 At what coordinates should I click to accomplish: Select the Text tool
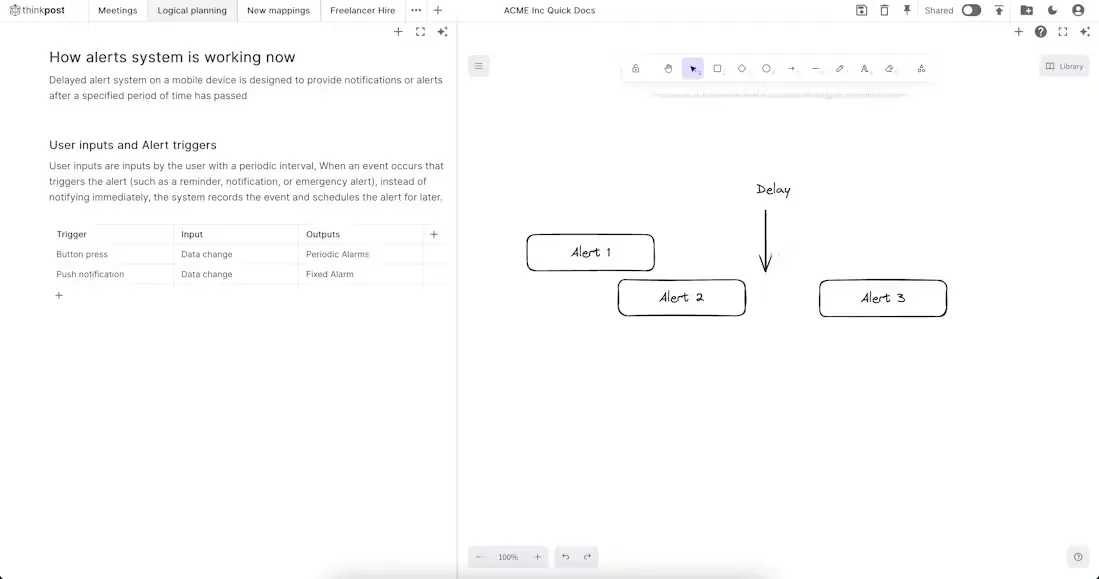864,68
